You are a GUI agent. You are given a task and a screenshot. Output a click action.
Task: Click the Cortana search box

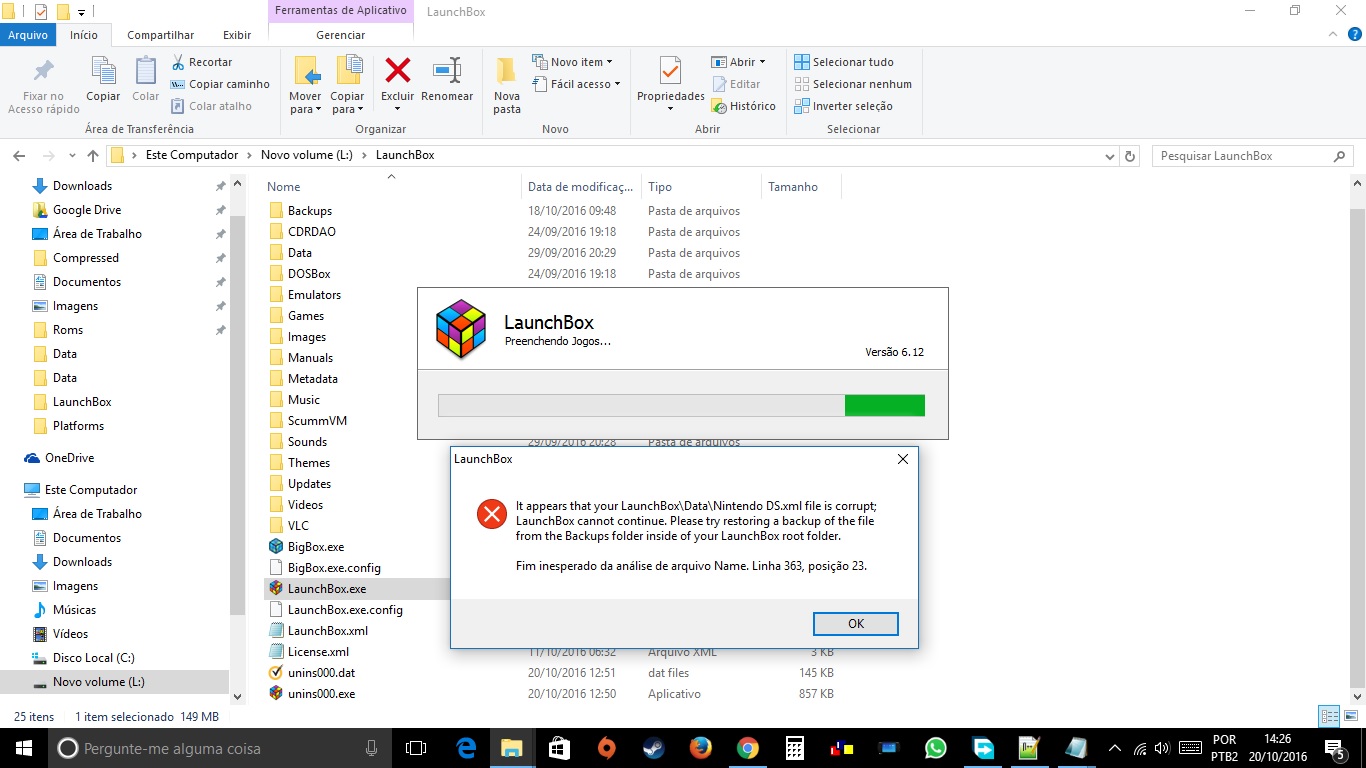(x=218, y=748)
